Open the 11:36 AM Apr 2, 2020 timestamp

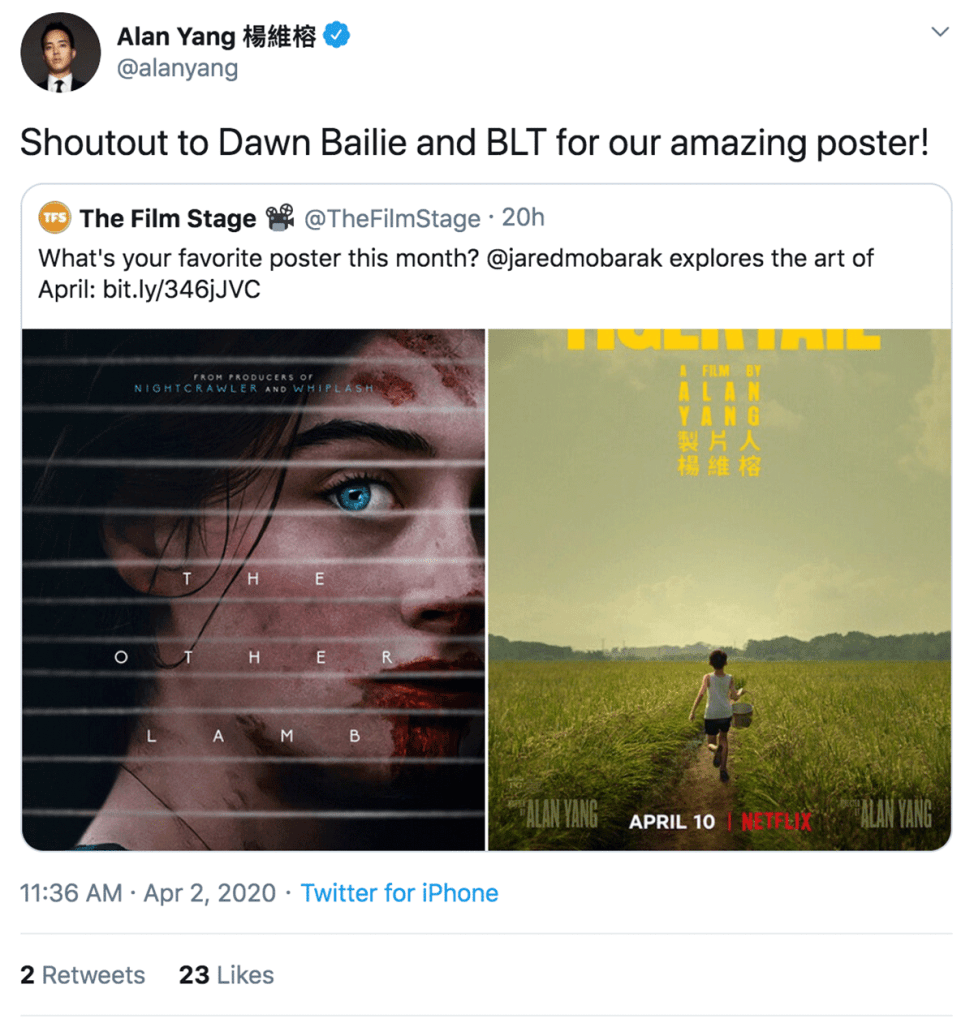click(148, 893)
